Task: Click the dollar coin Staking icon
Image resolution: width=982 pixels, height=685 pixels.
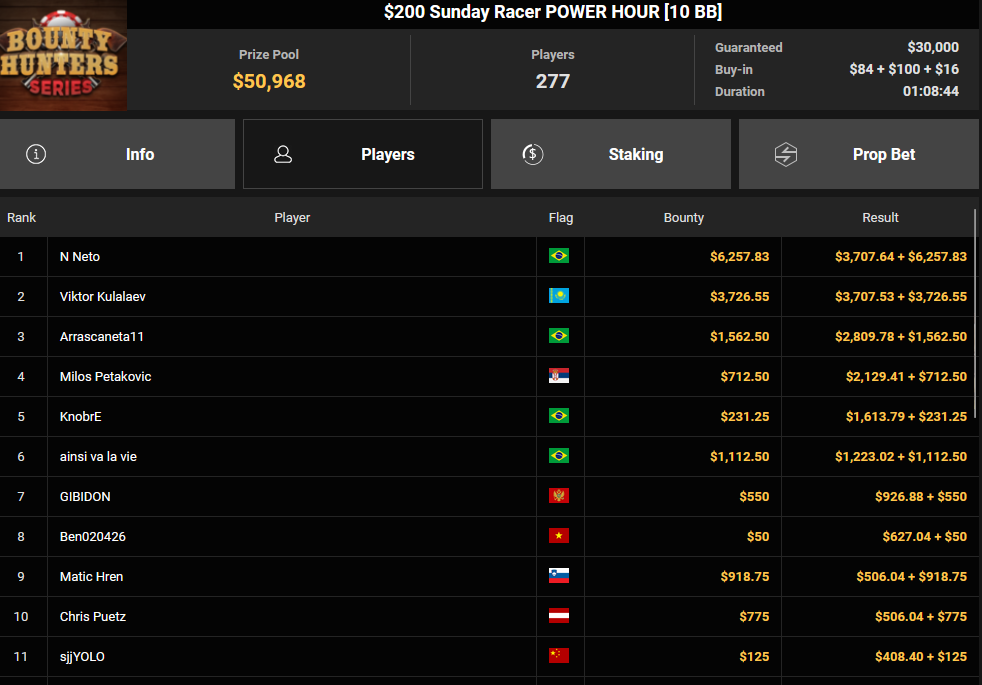Action: 533,154
